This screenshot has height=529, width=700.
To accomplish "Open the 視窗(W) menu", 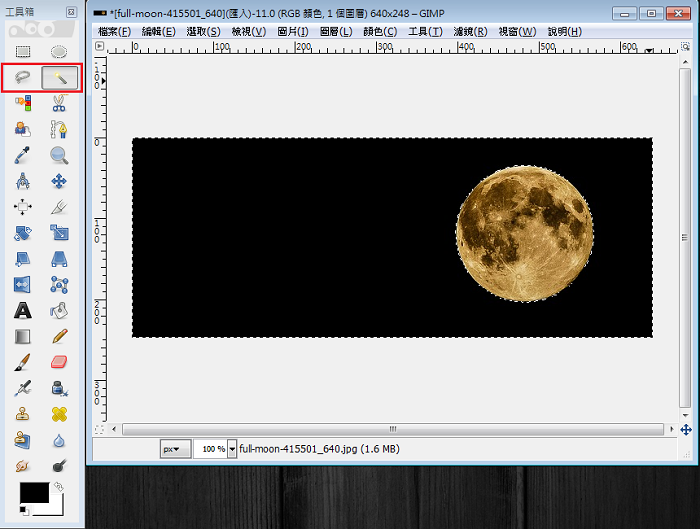I will pos(517,32).
